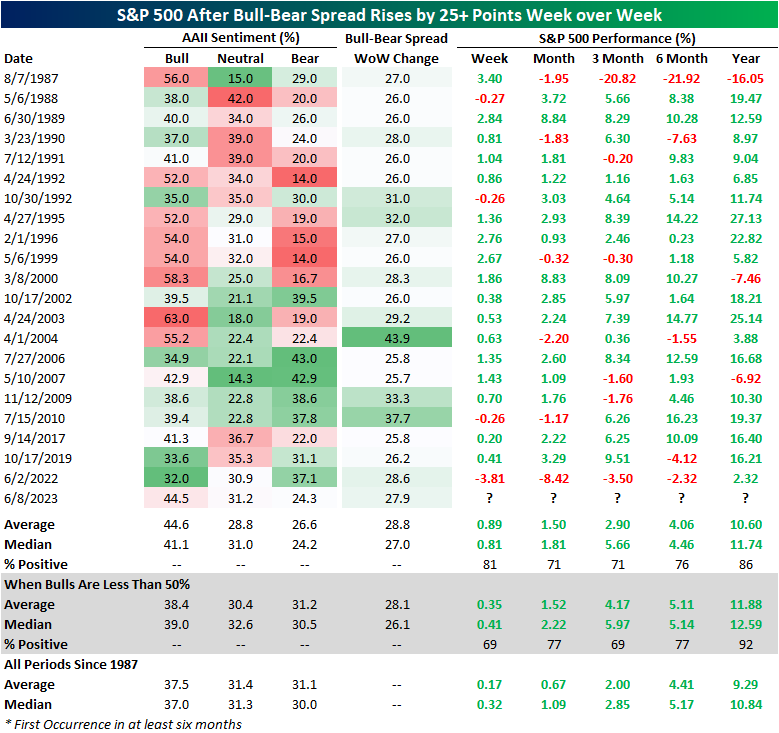This screenshot has height=733, width=779.
Task: Select the date 7/27/2006
Action: click(34, 358)
